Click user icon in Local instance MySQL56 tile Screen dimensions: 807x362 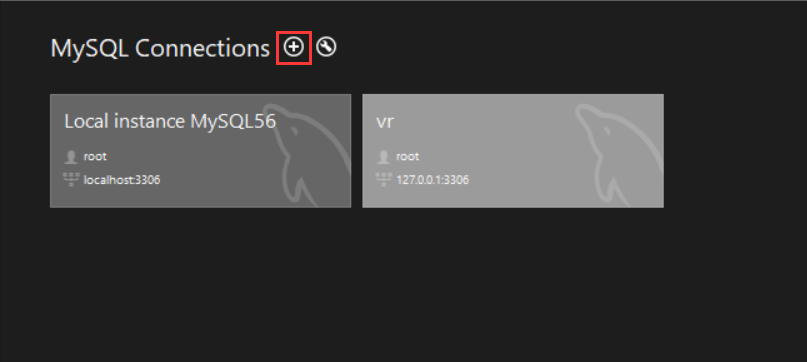tap(71, 157)
